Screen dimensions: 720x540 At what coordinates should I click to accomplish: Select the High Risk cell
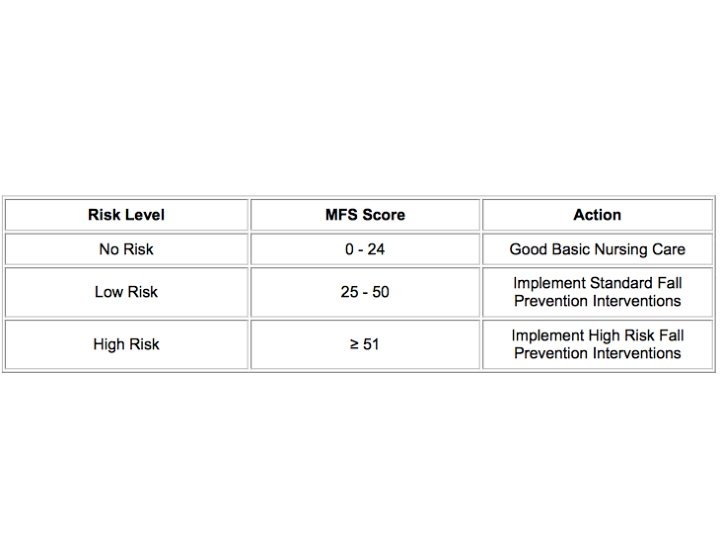[x=126, y=344]
